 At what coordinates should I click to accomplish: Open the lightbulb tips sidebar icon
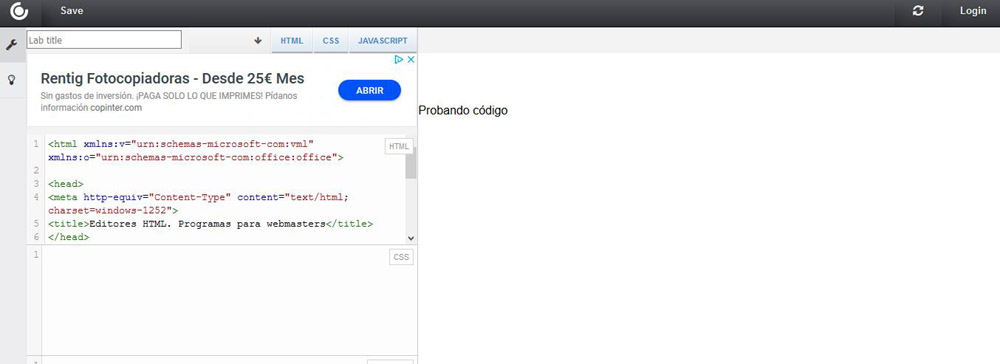pos(11,80)
